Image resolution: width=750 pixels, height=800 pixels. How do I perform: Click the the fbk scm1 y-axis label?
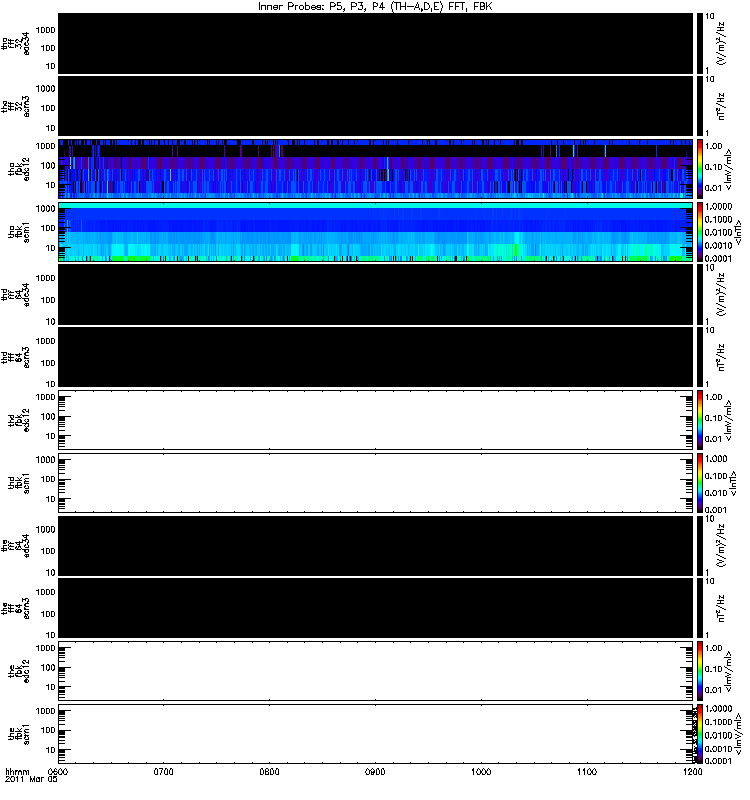[19, 734]
